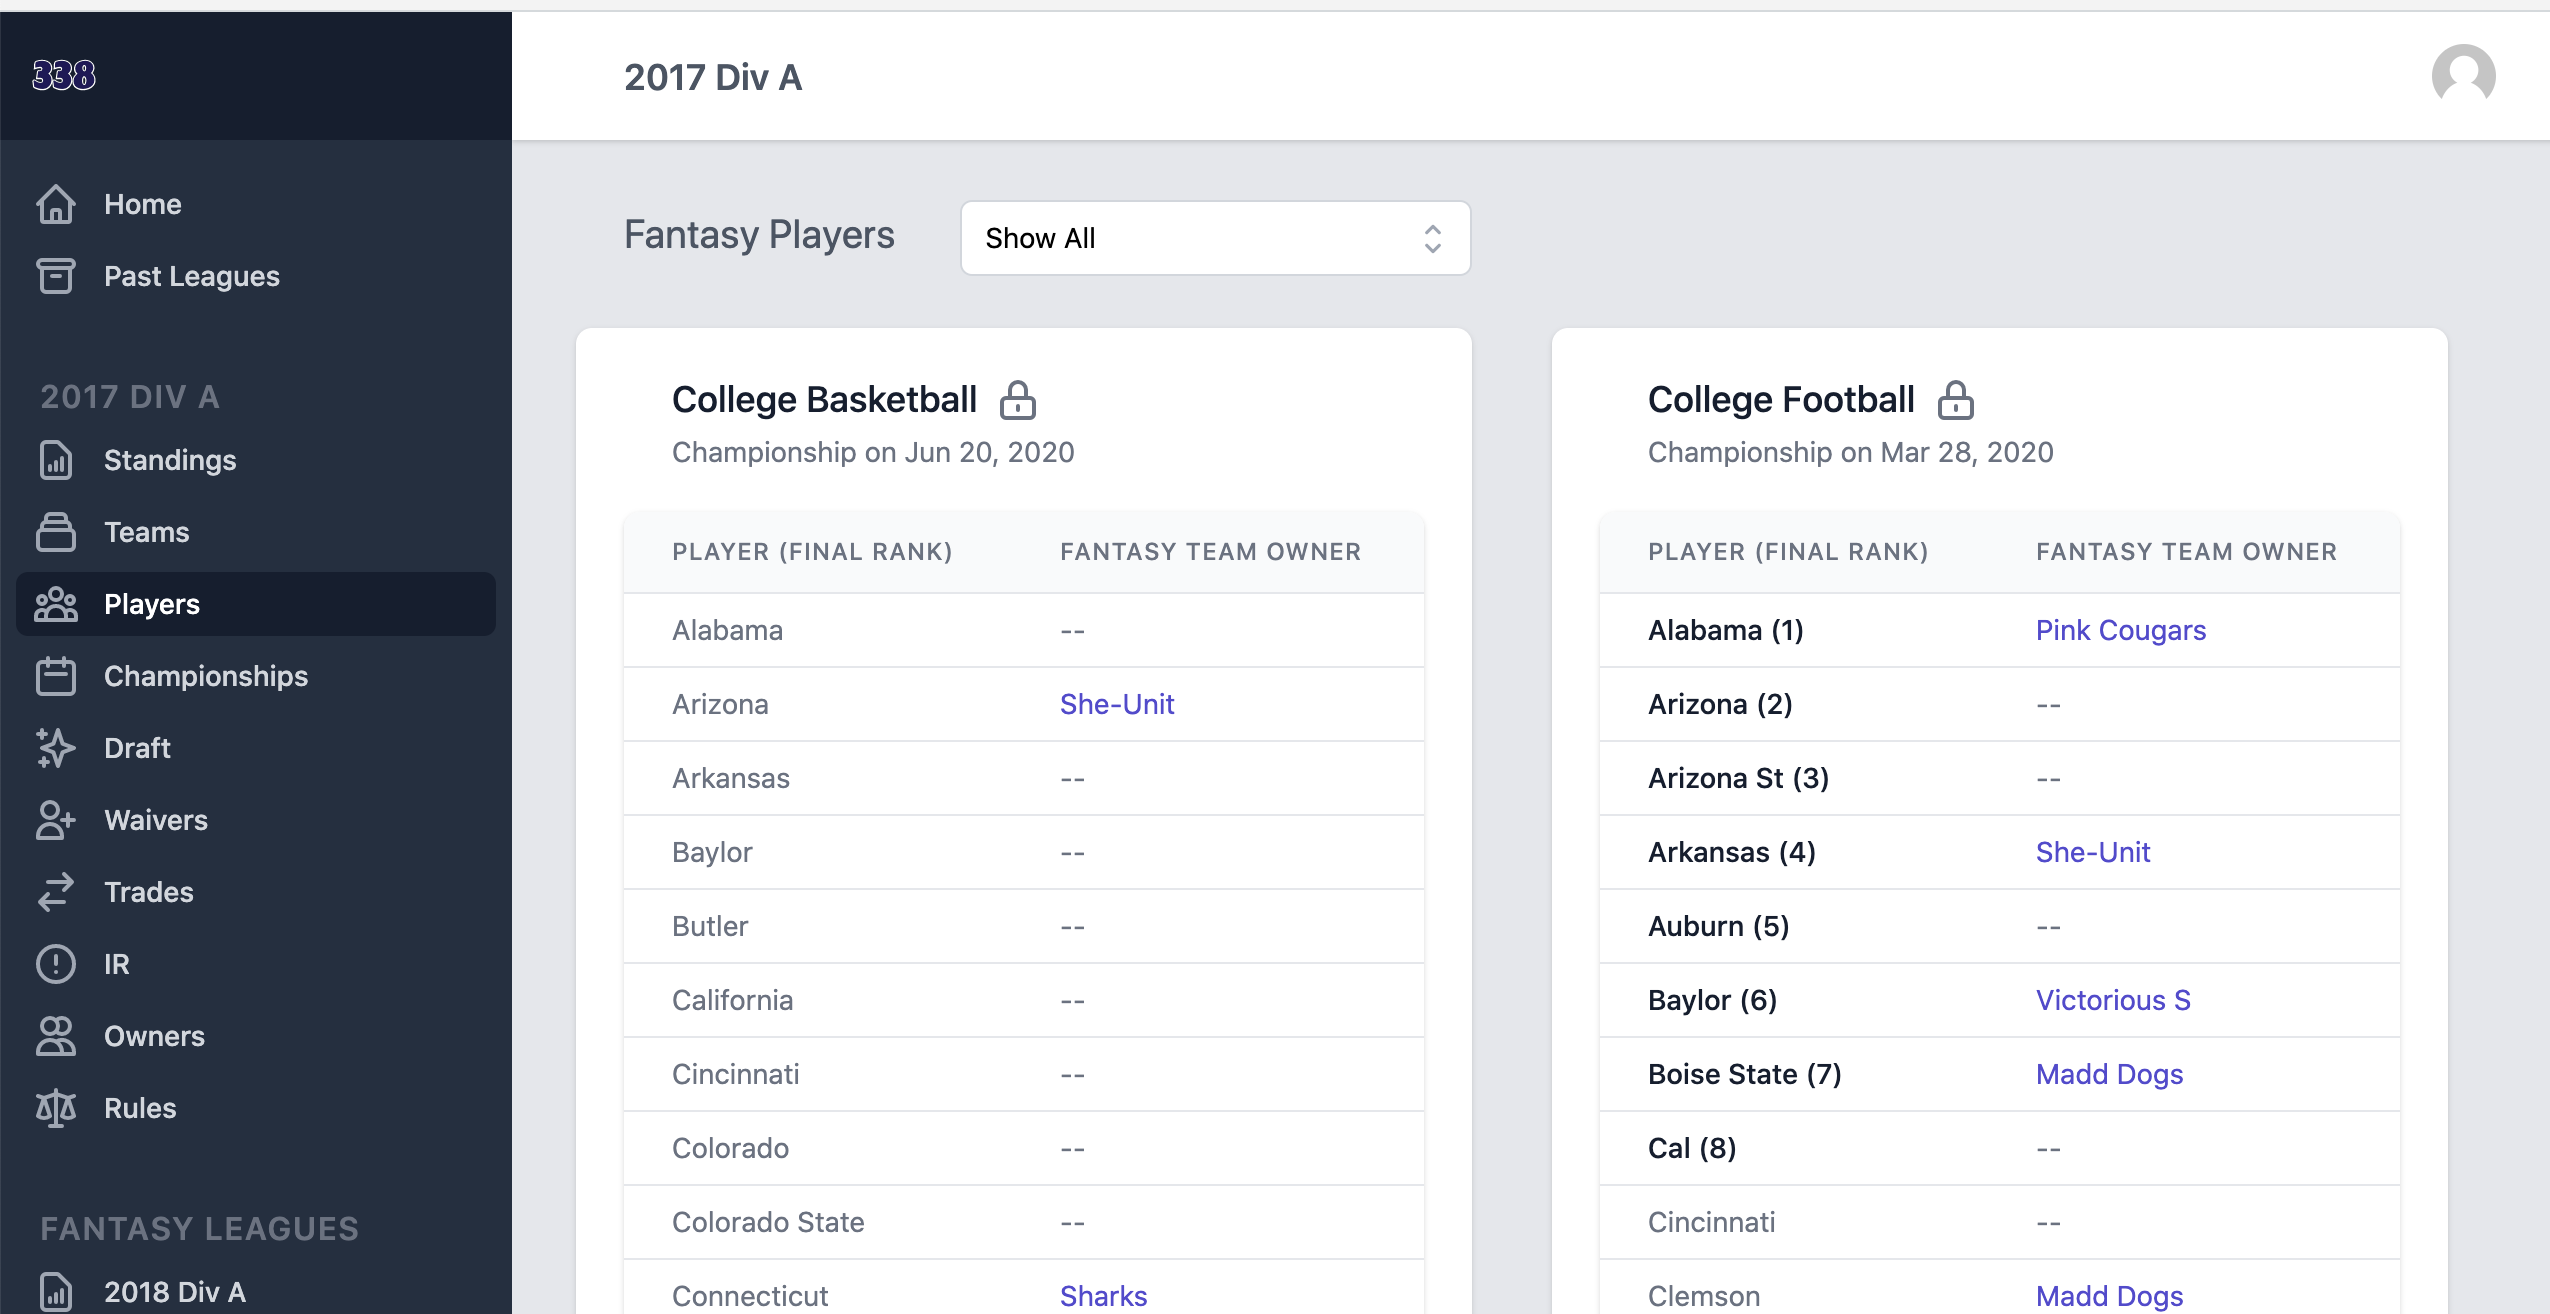The image size is (2550, 1314).
Task: Click the Trades icon in sidebar
Action: [57, 890]
